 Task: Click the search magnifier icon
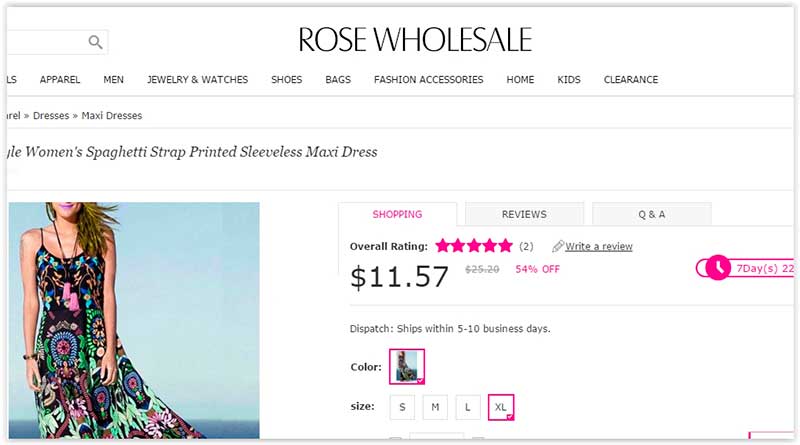[95, 42]
